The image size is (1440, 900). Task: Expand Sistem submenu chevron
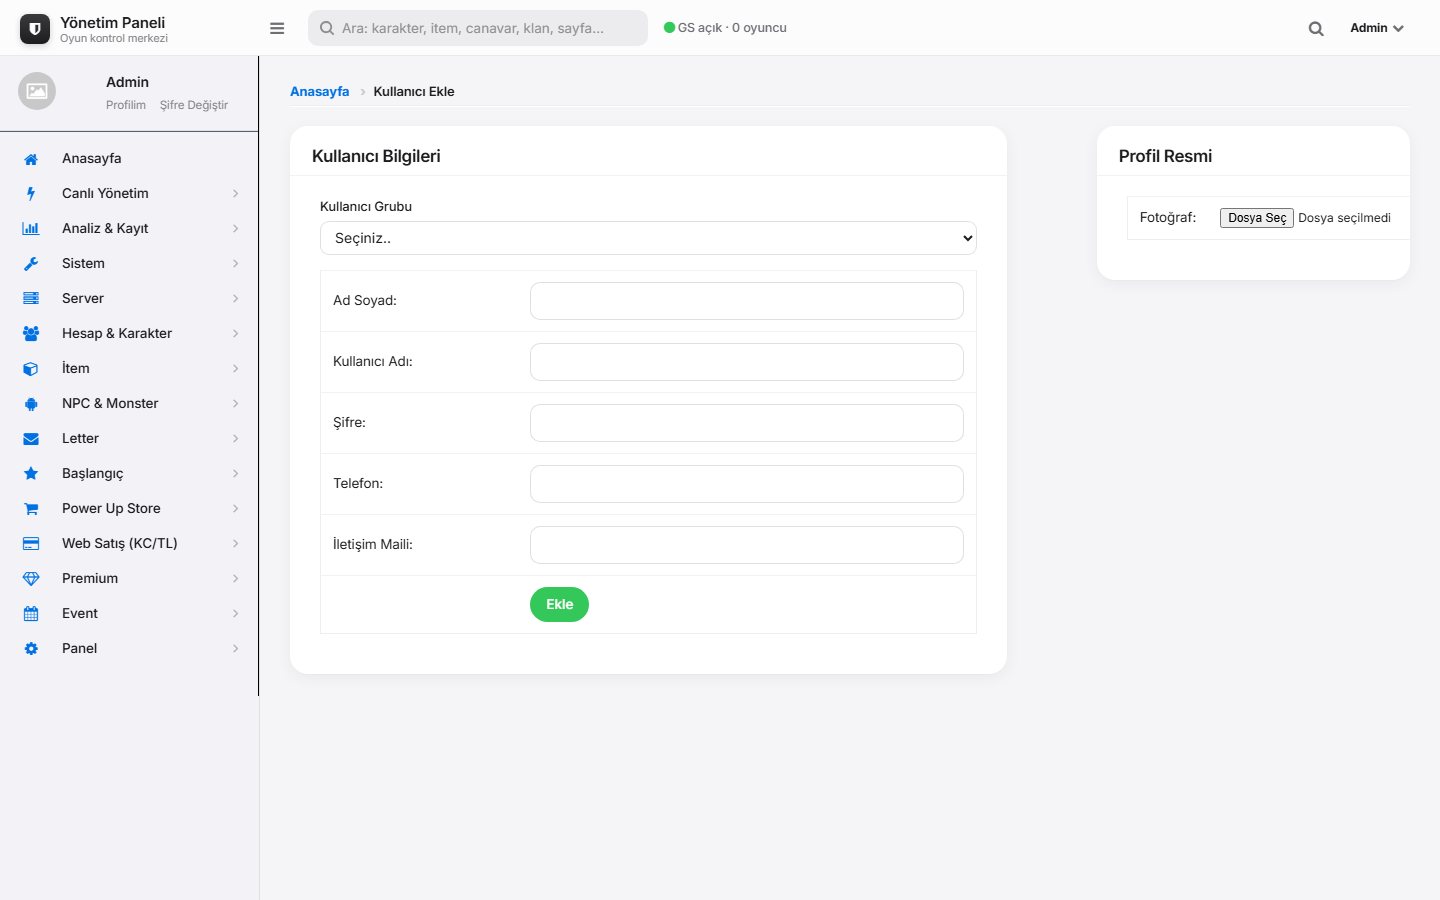coord(236,264)
